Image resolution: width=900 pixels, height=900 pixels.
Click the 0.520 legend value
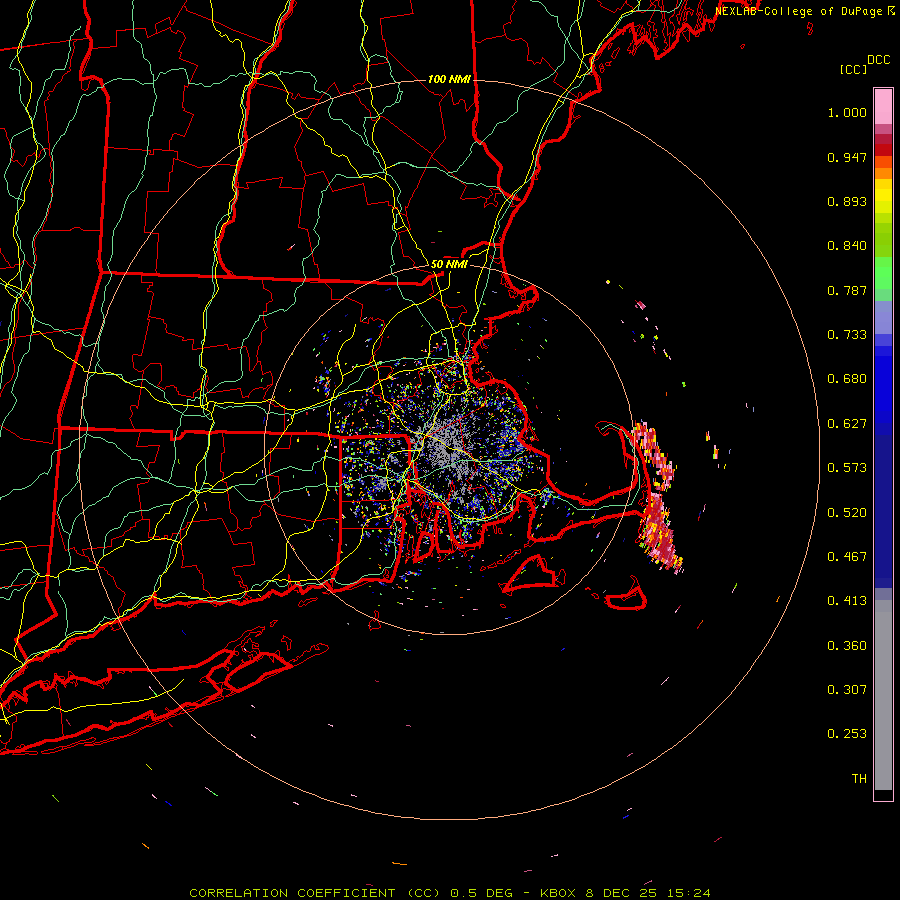(x=847, y=512)
